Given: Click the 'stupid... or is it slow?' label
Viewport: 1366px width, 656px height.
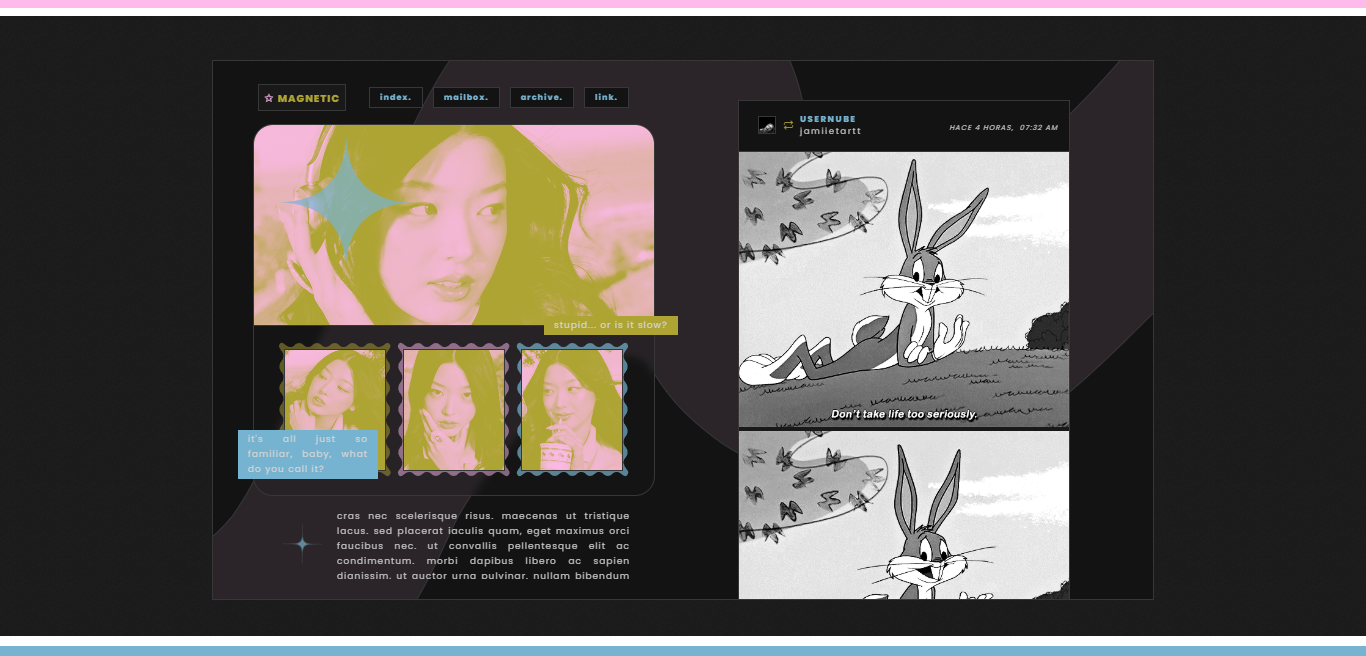Looking at the screenshot, I should point(611,325).
